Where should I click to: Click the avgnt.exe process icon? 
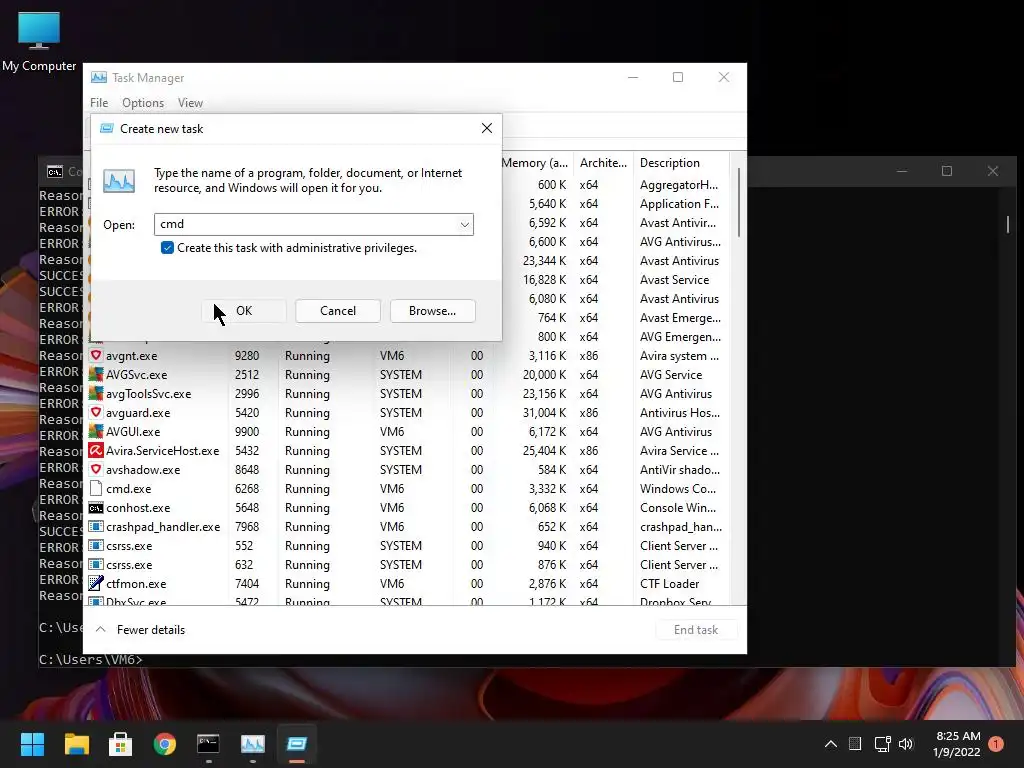tap(96, 356)
